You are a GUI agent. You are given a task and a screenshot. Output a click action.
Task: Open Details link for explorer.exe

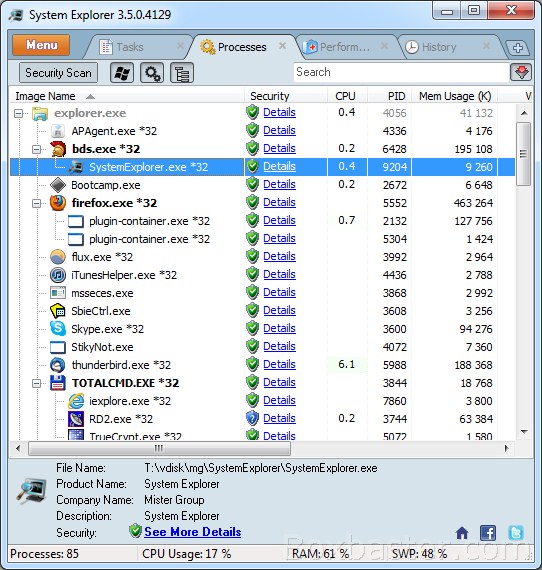[x=279, y=112]
